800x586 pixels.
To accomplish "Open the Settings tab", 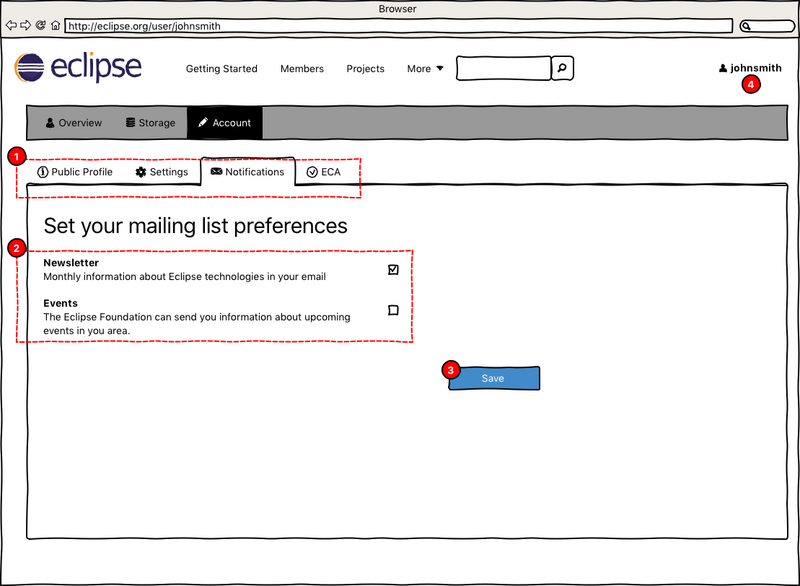I will 162,172.
